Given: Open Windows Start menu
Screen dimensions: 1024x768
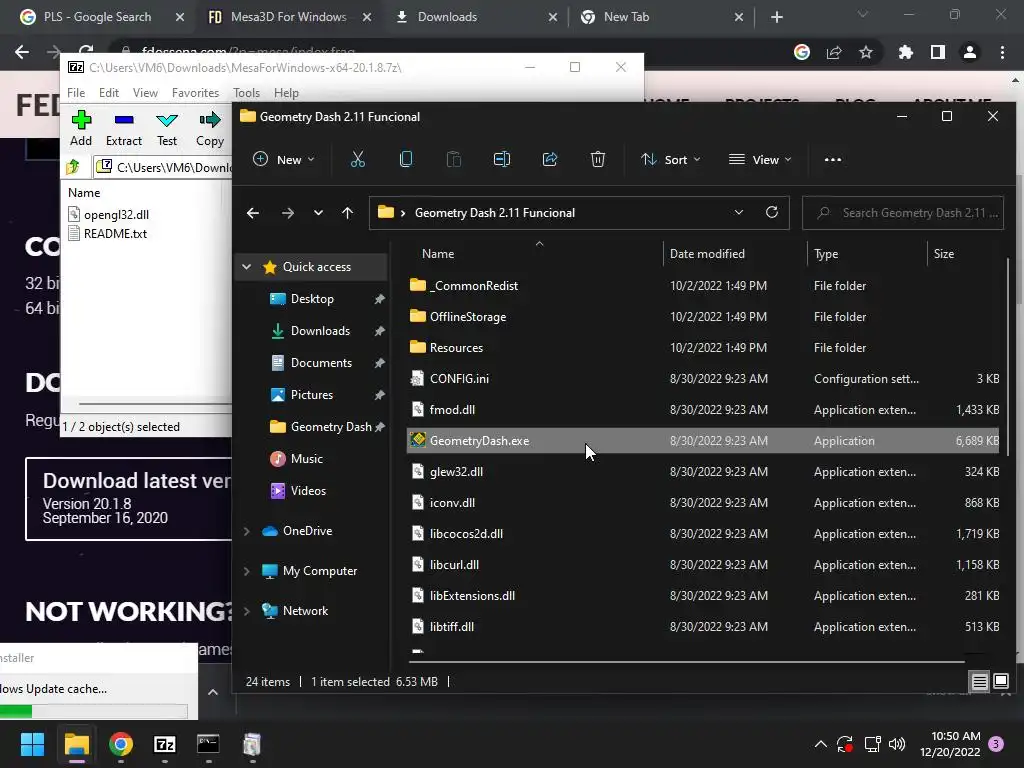Looking at the screenshot, I should click(x=32, y=744).
